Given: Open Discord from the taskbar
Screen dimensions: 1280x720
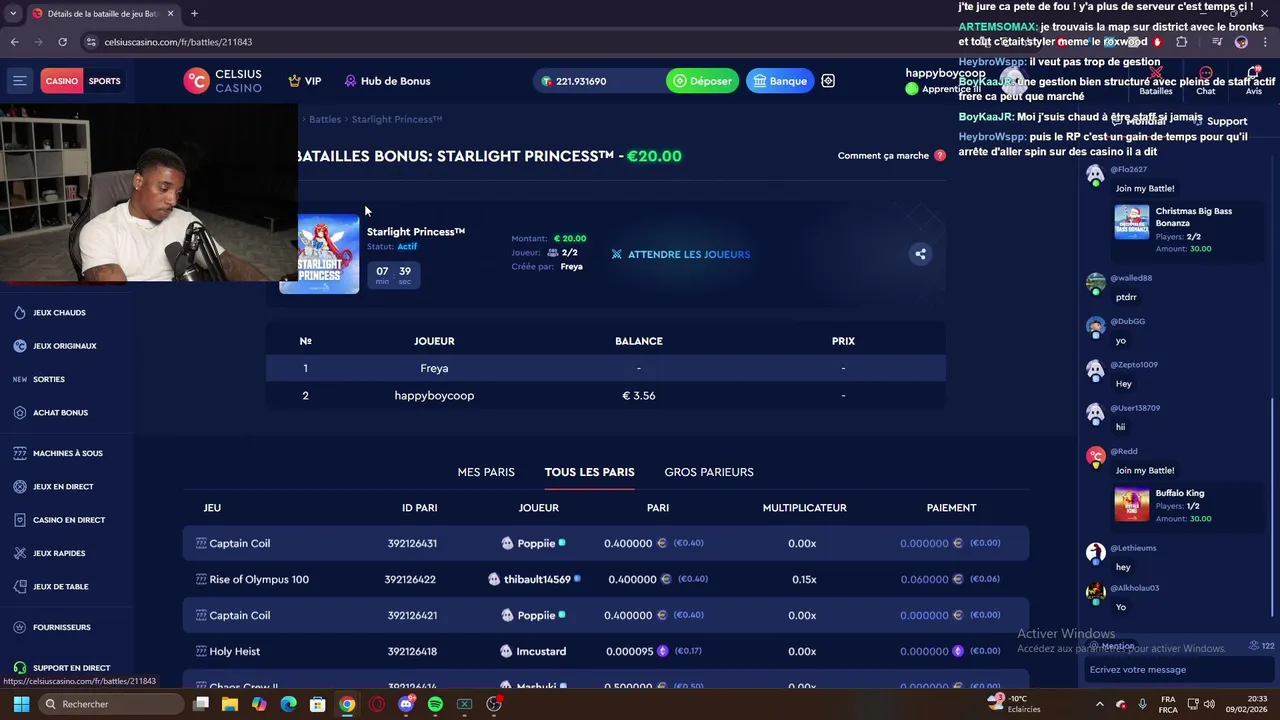Looking at the screenshot, I should [406, 704].
